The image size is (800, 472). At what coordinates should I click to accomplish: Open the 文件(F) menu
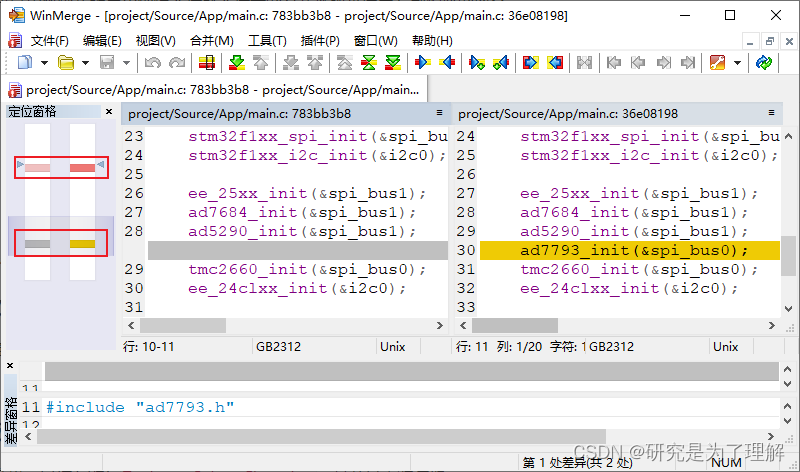49,41
